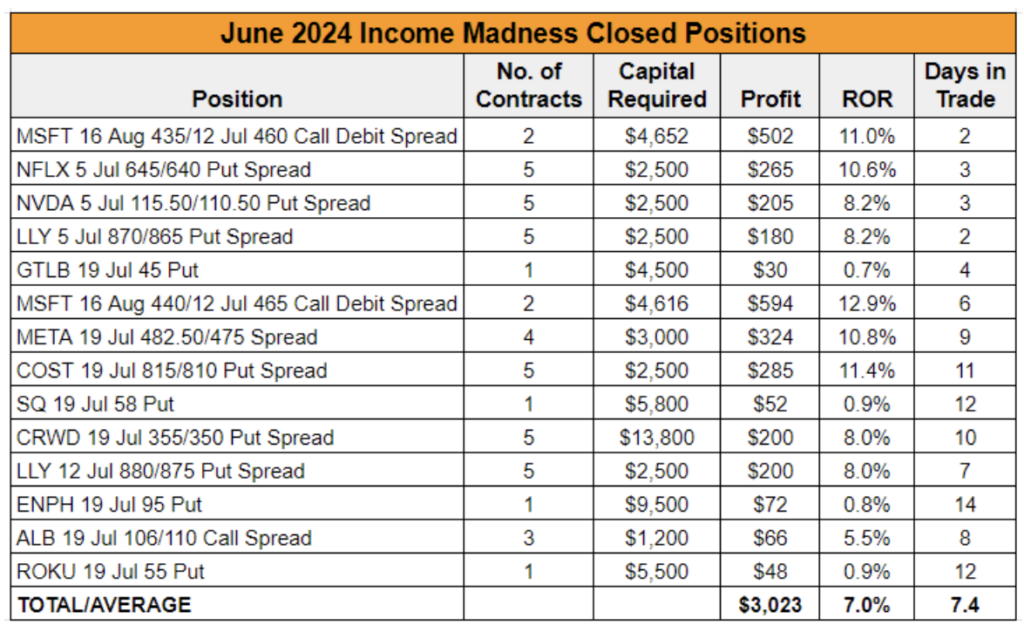This screenshot has height=632, width=1024.
Task: Click the GTLB 19 Jul 45 Put cell
Action: [237, 270]
